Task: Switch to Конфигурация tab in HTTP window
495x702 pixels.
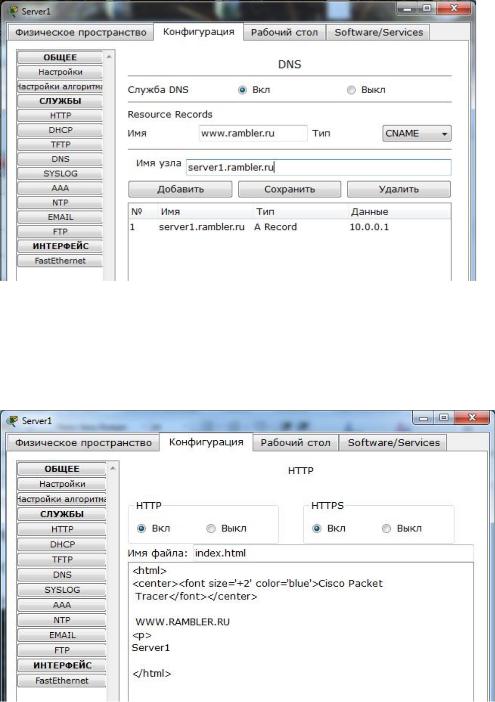Action: (x=206, y=442)
